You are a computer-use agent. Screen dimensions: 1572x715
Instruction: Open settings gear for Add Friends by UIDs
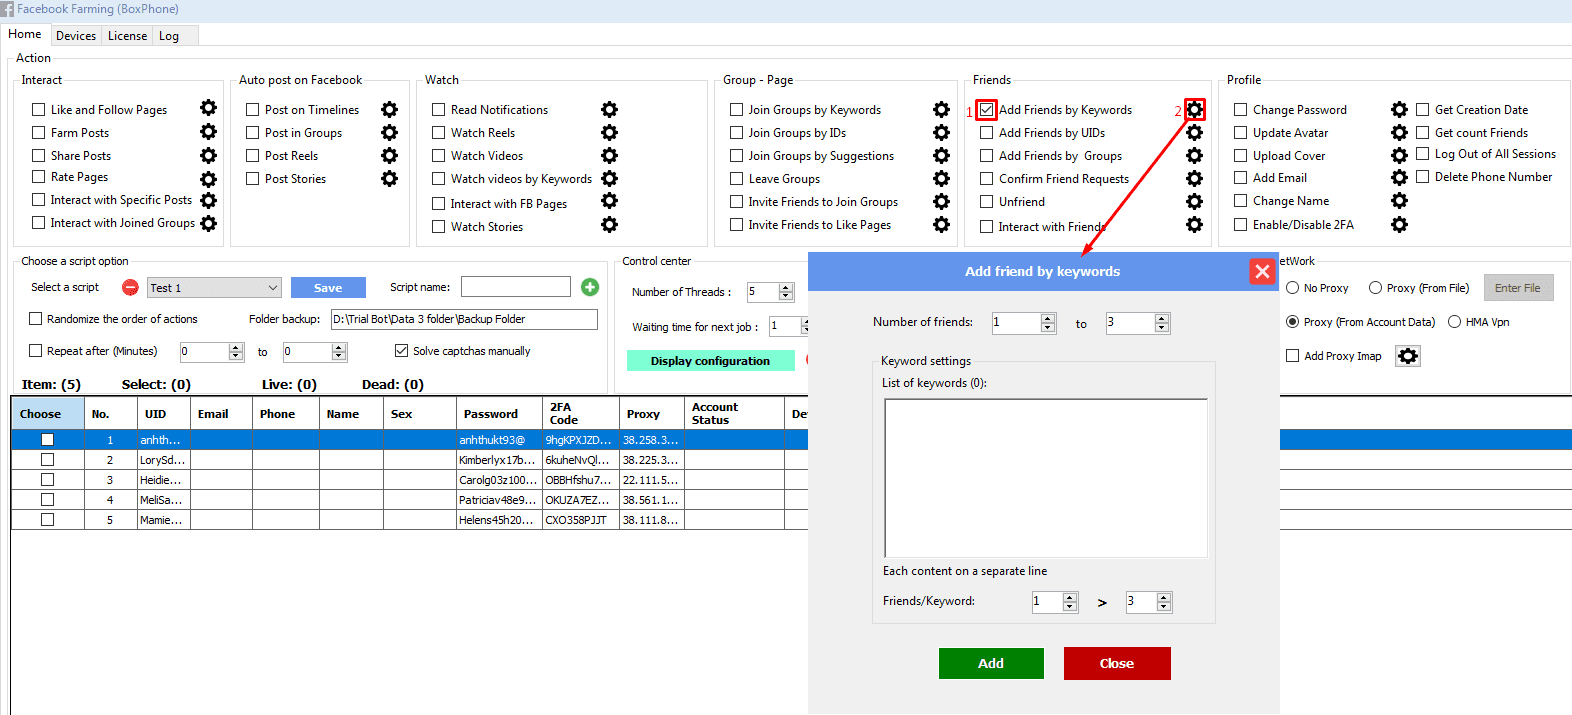point(1194,132)
